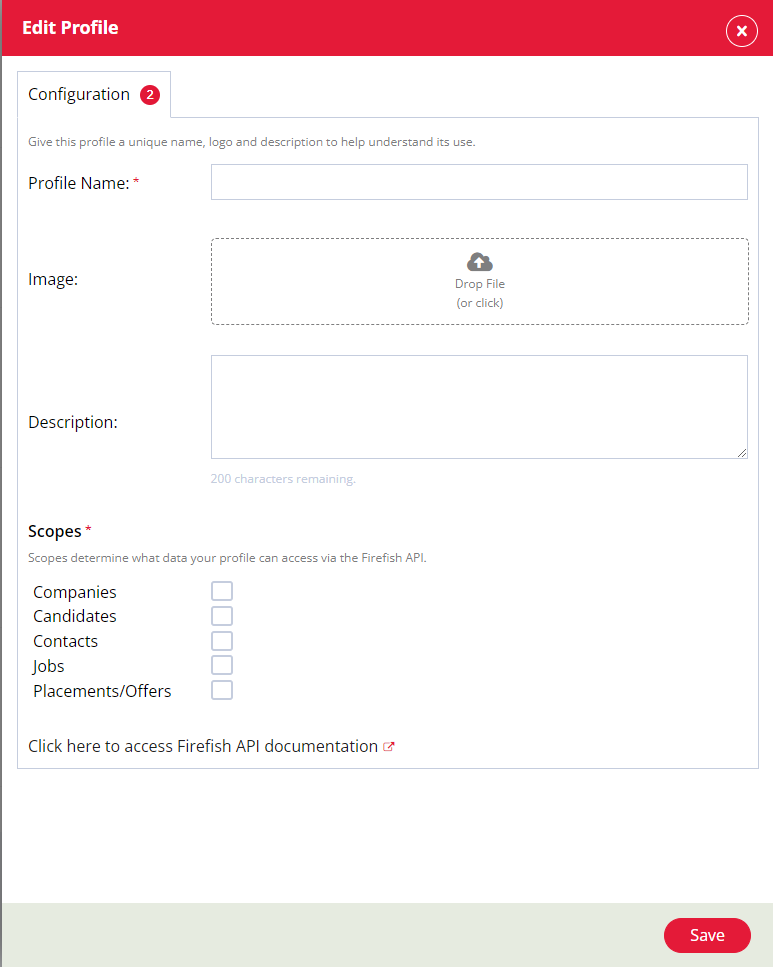Viewport: 773px width, 967px height.
Task: Click the Placements/Offers label text
Action: click(102, 691)
